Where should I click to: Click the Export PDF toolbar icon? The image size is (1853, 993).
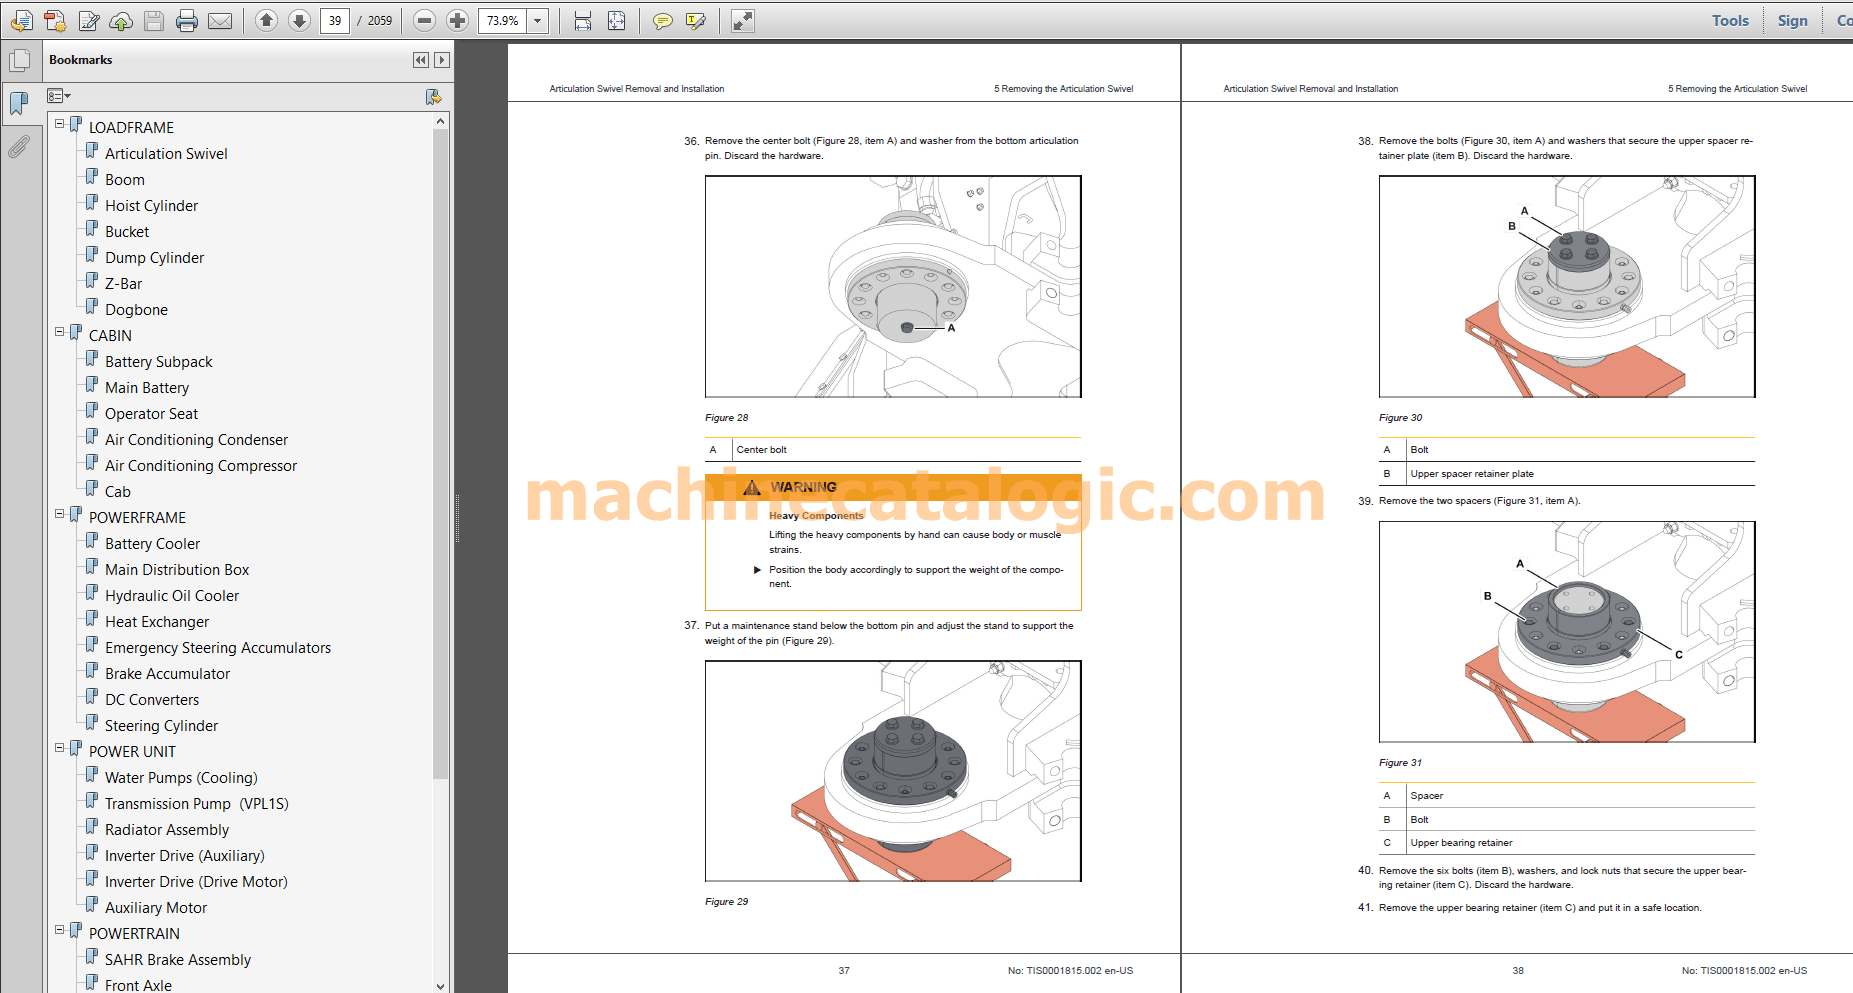[x=55, y=20]
